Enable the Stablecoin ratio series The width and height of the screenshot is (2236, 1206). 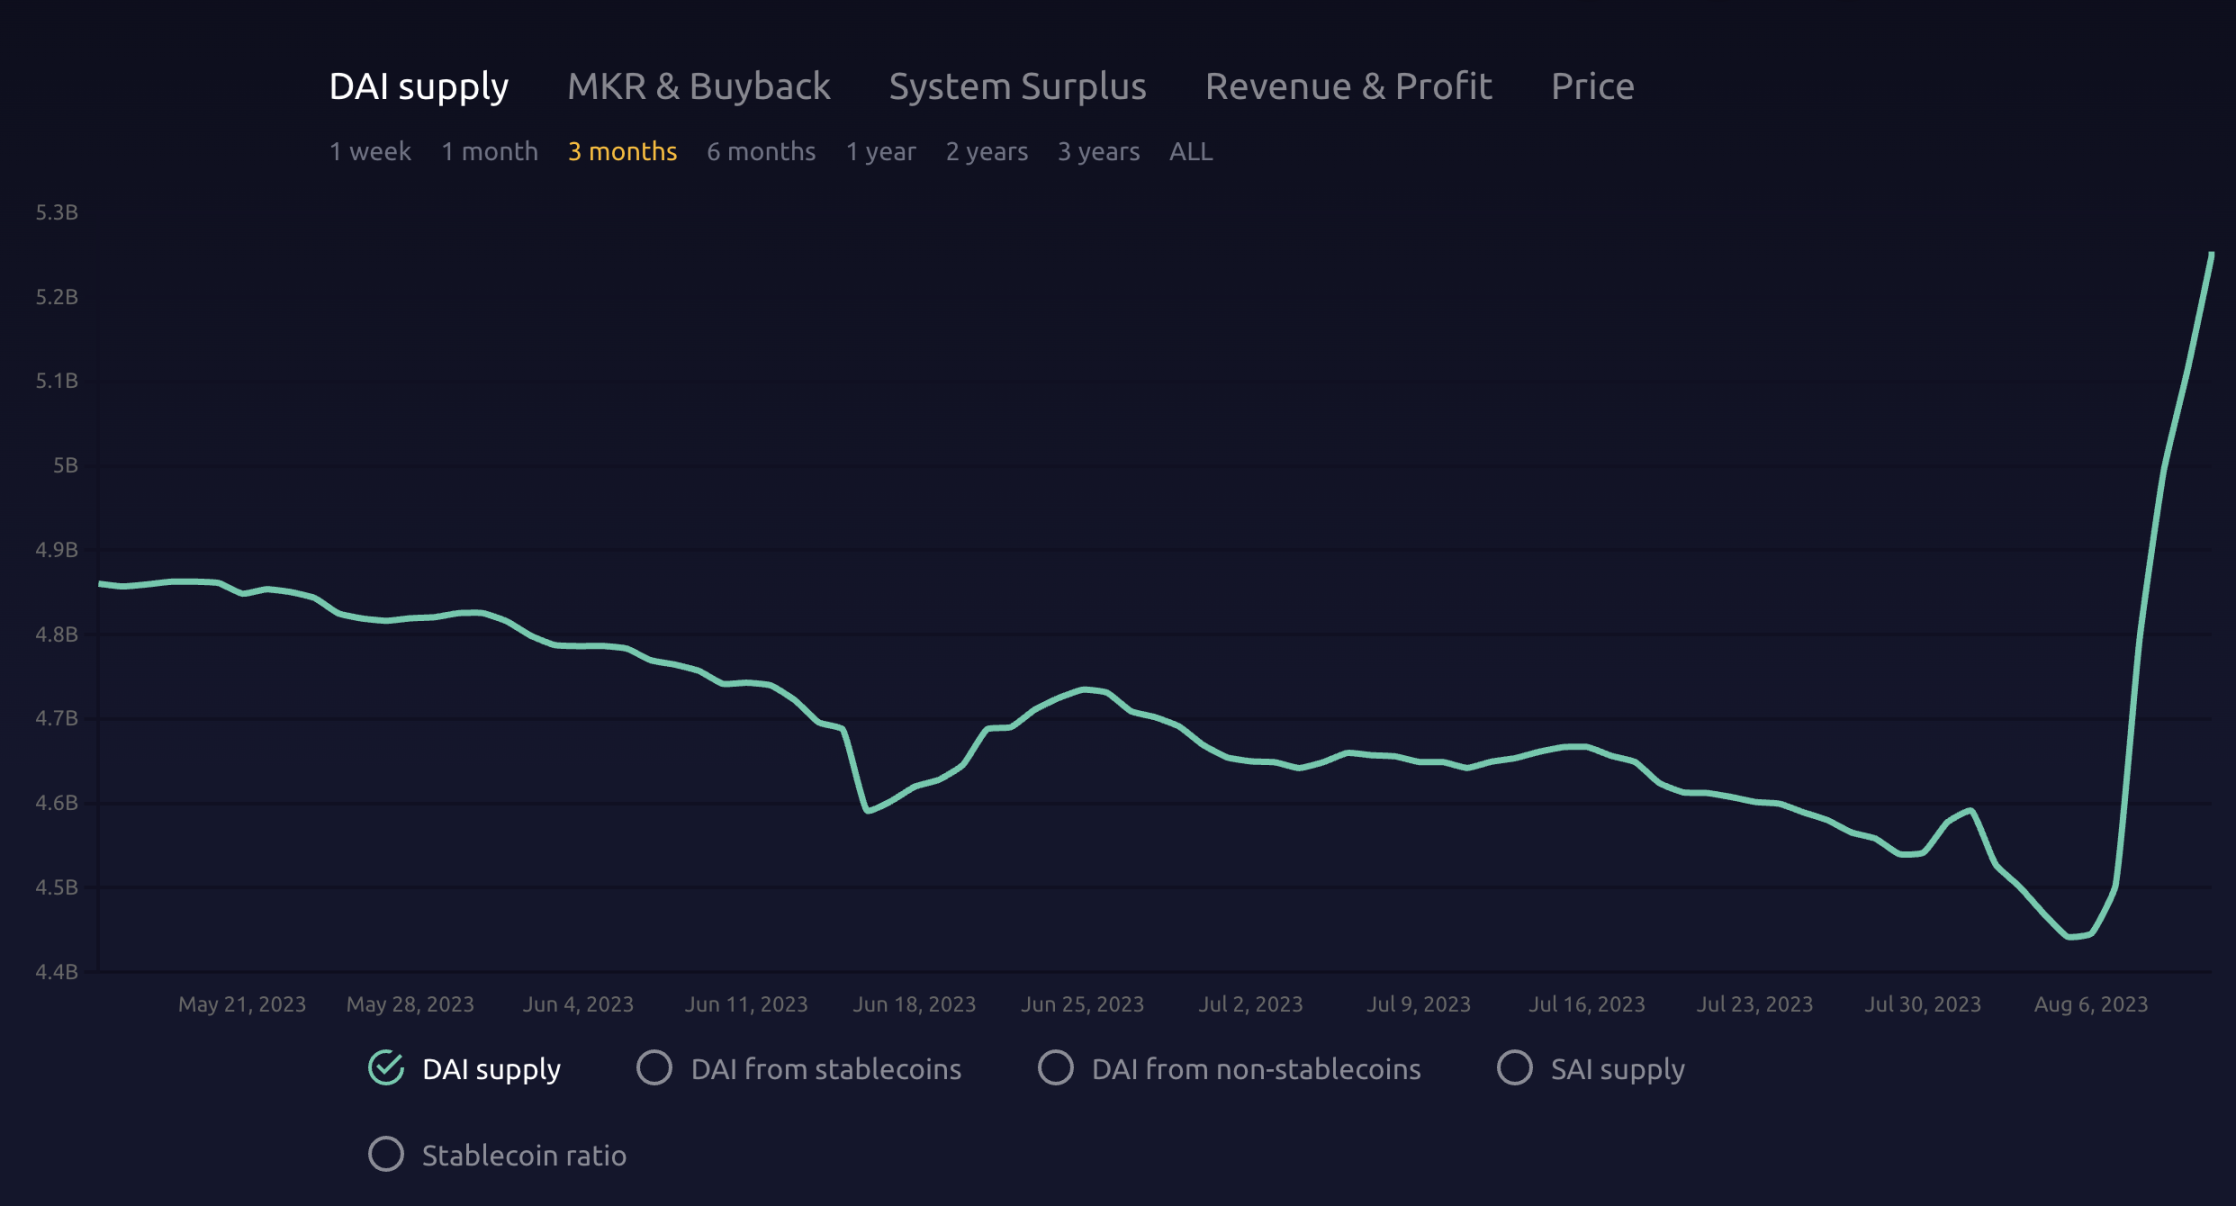pyautogui.click(x=386, y=1154)
